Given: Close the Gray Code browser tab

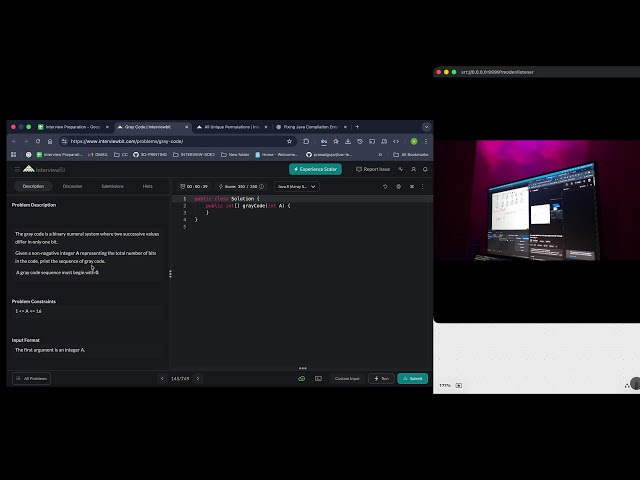Looking at the screenshot, I should tap(187, 127).
